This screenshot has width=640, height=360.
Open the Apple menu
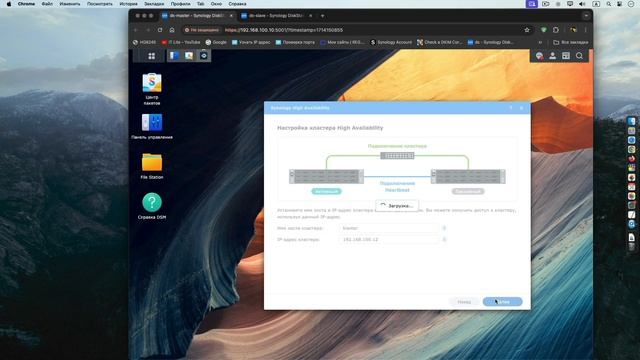tap(9, 4)
